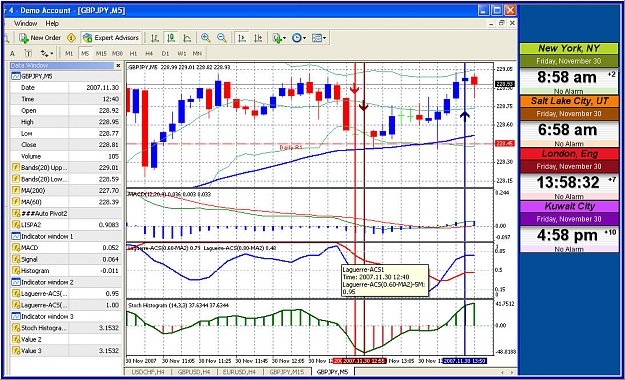Click the MACD indicator icon
Screen dimensions: 625x380
16,248
